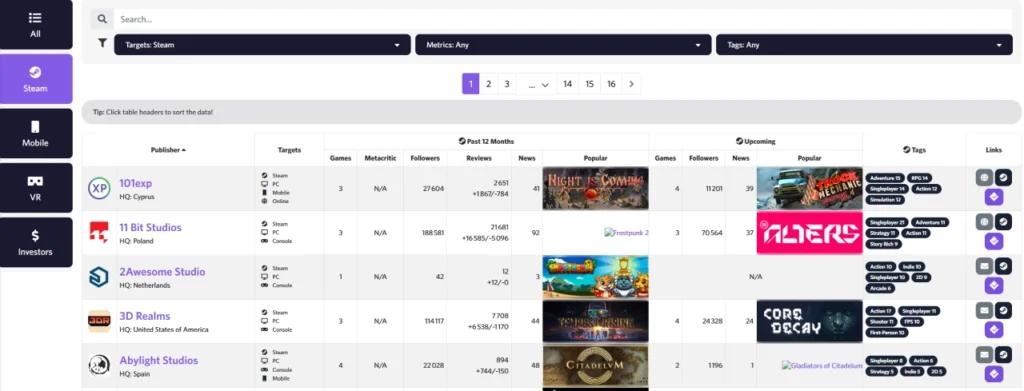This screenshot has height=391, width=1024.
Task: Click the 2Awesome Studio hexagon logo
Action: point(99,277)
